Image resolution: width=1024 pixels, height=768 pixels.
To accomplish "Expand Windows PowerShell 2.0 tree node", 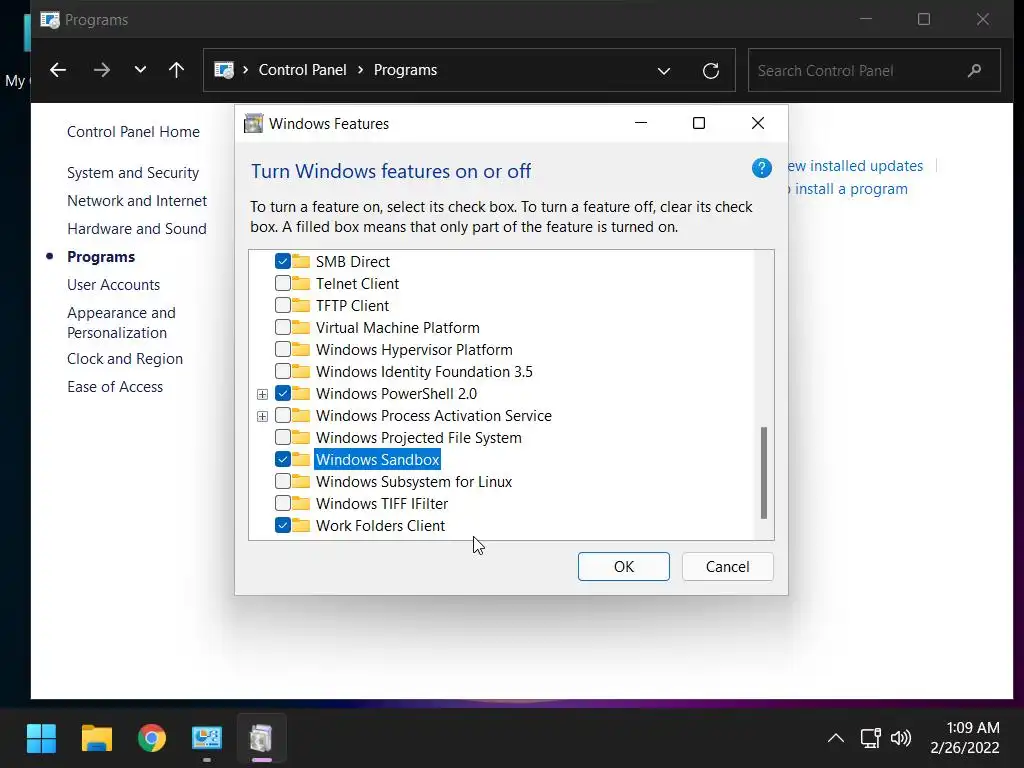I will click(x=263, y=394).
